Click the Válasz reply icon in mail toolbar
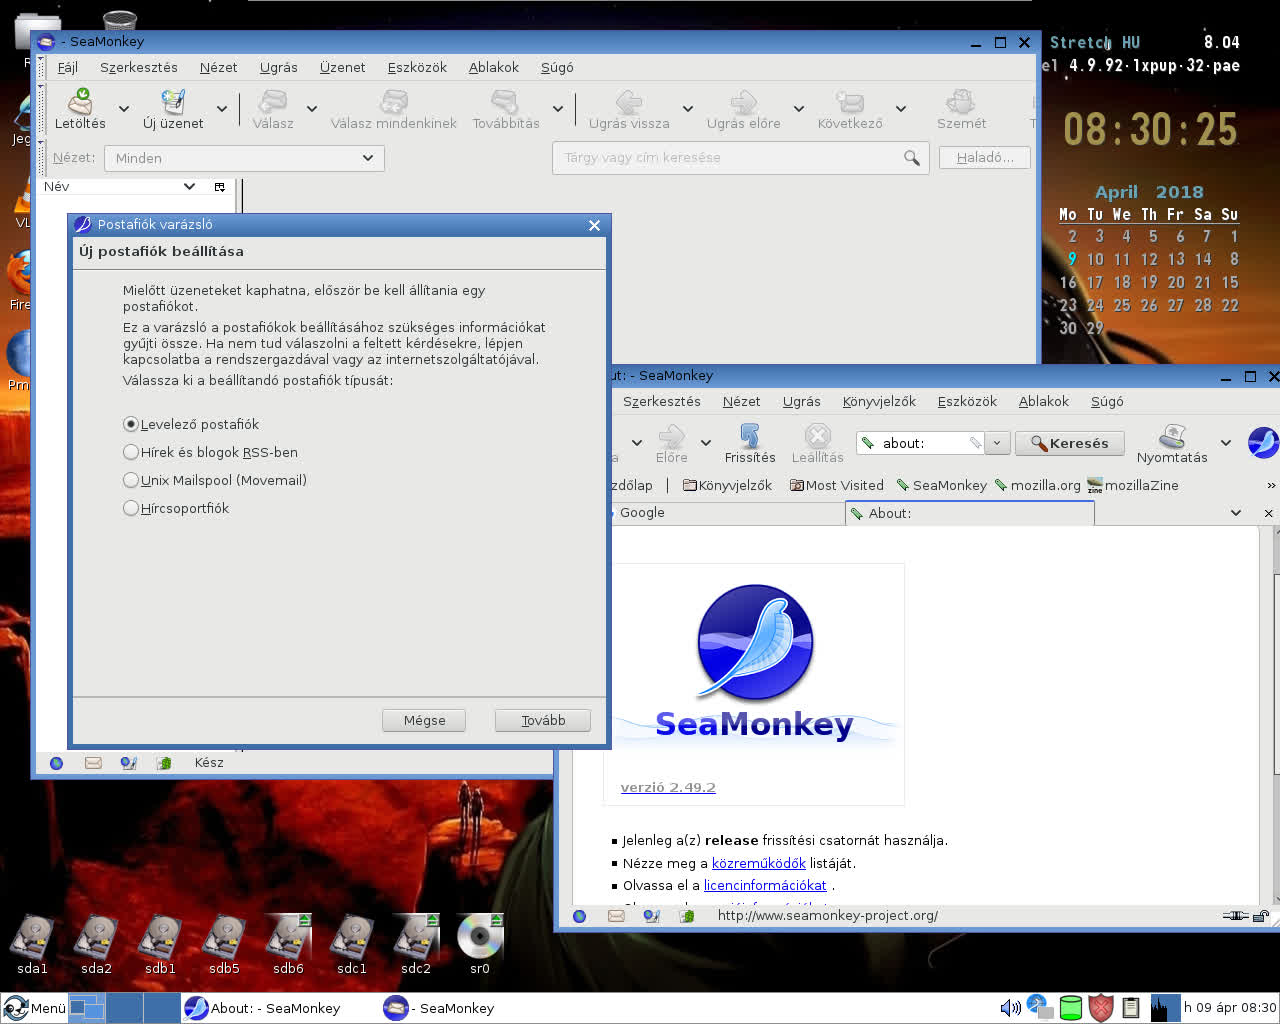 tap(272, 101)
